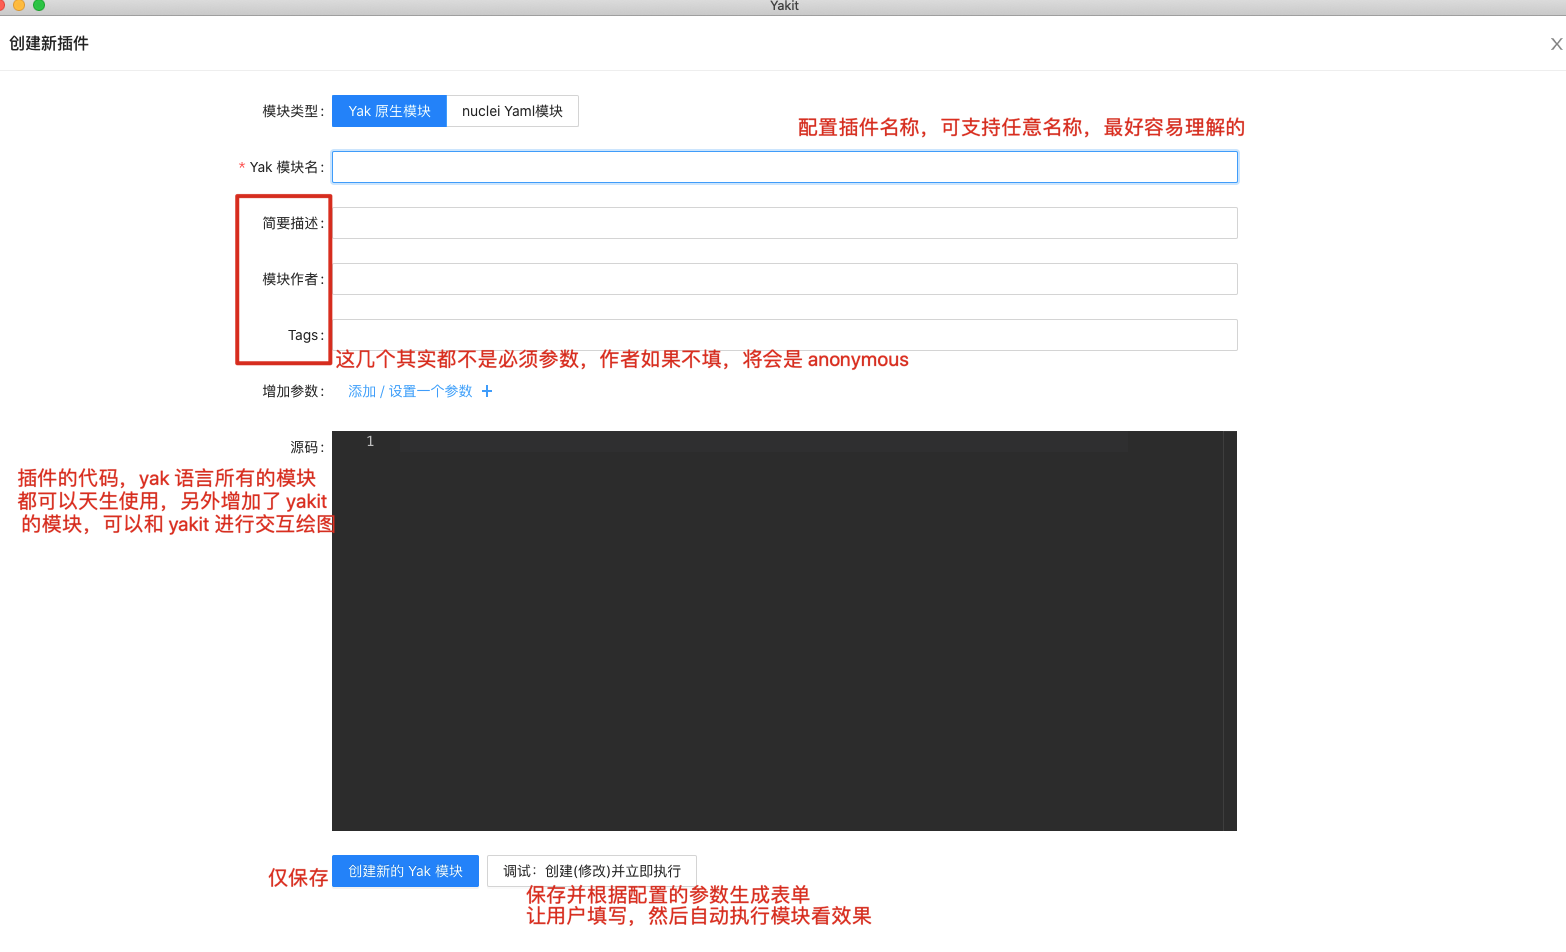1566x952 pixels.
Task: Focus the Yak 模块名 input field
Action: pyautogui.click(x=784, y=167)
